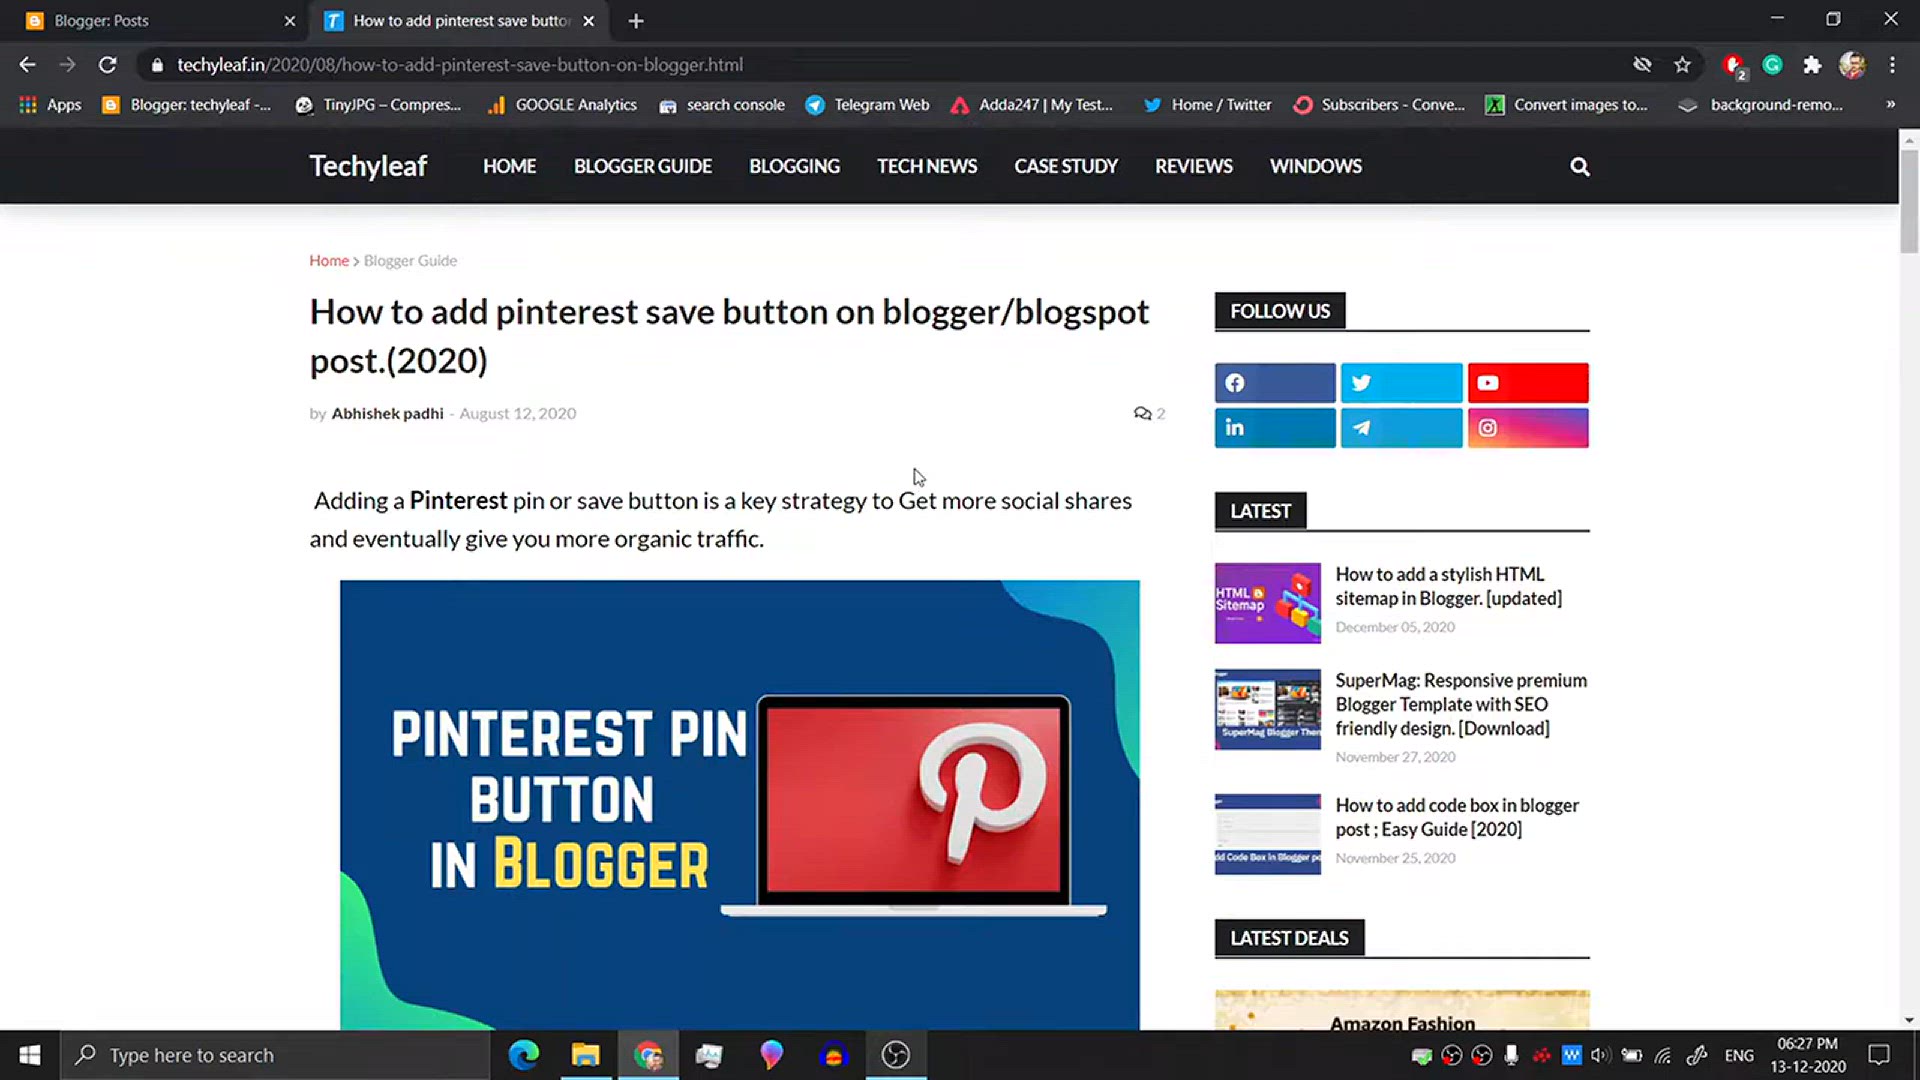Open the Home / Twitter bookmark
The image size is (1920, 1080).
(x=1207, y=104)
